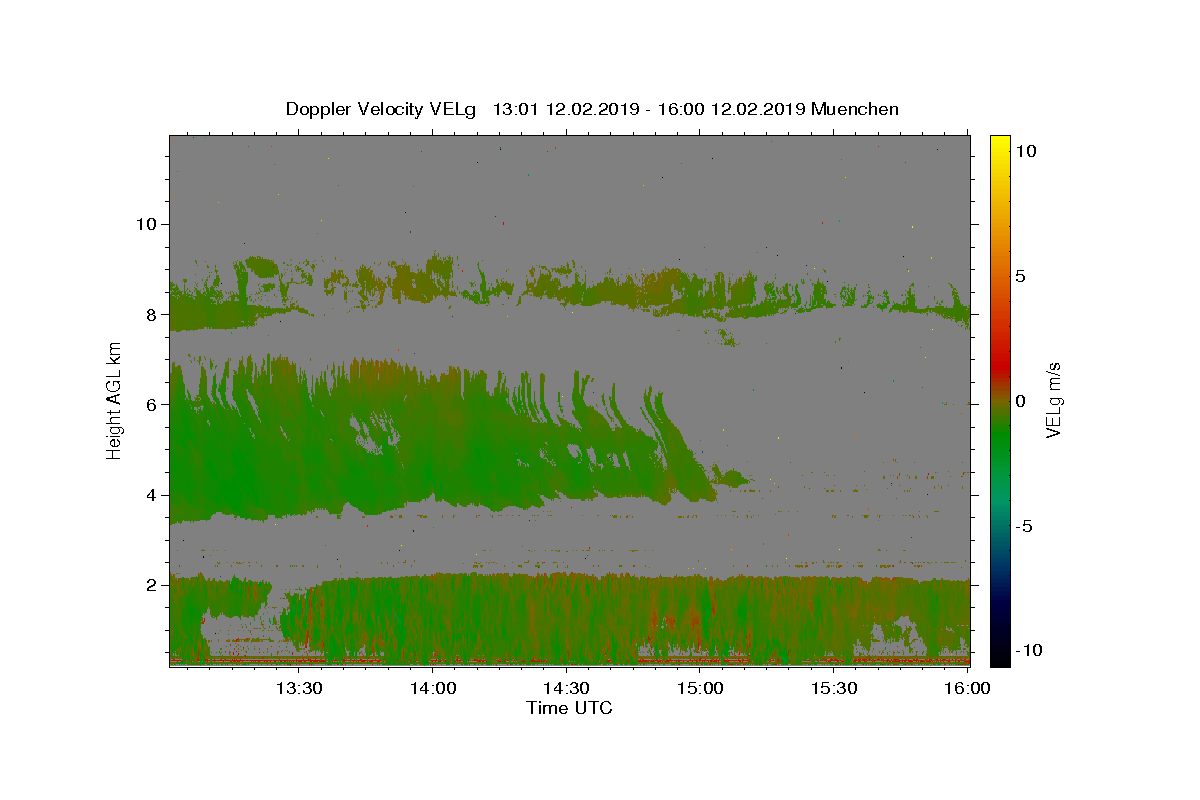This screenshot has height=800, width=1200.
Task: Click the yellow top of the colorbar
Action: pyautogui.click(x=999, y=145)
